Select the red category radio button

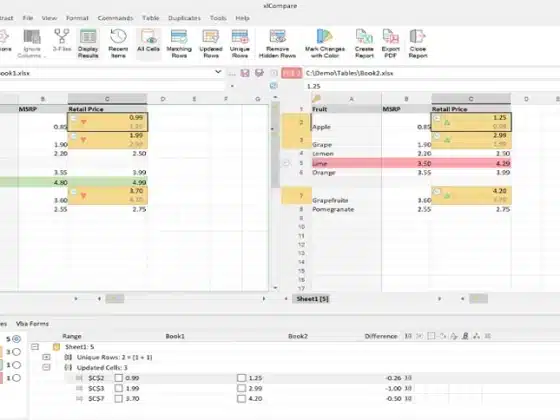point(16,378)
